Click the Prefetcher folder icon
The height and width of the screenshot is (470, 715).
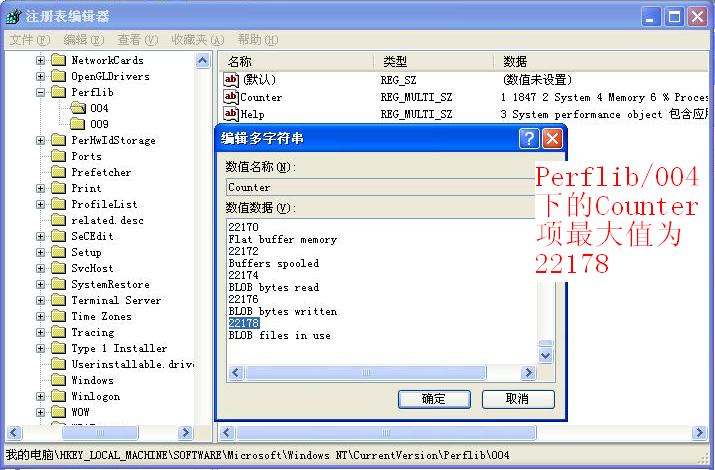click(x=58, y=172)
